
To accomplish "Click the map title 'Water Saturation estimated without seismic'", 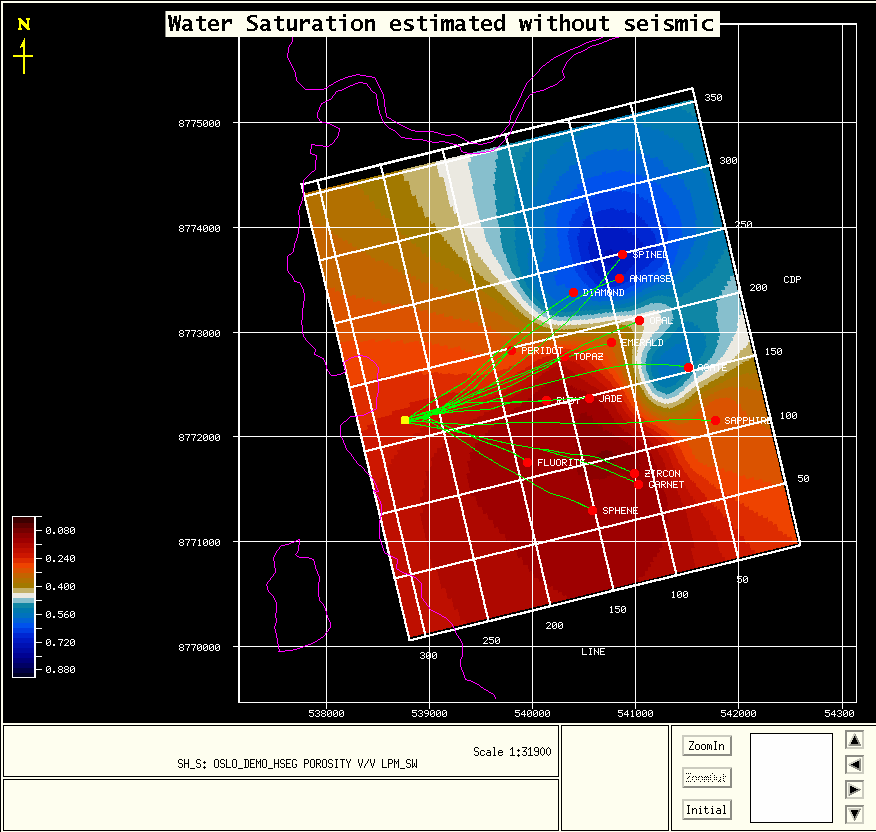I will tap(441, 24).
